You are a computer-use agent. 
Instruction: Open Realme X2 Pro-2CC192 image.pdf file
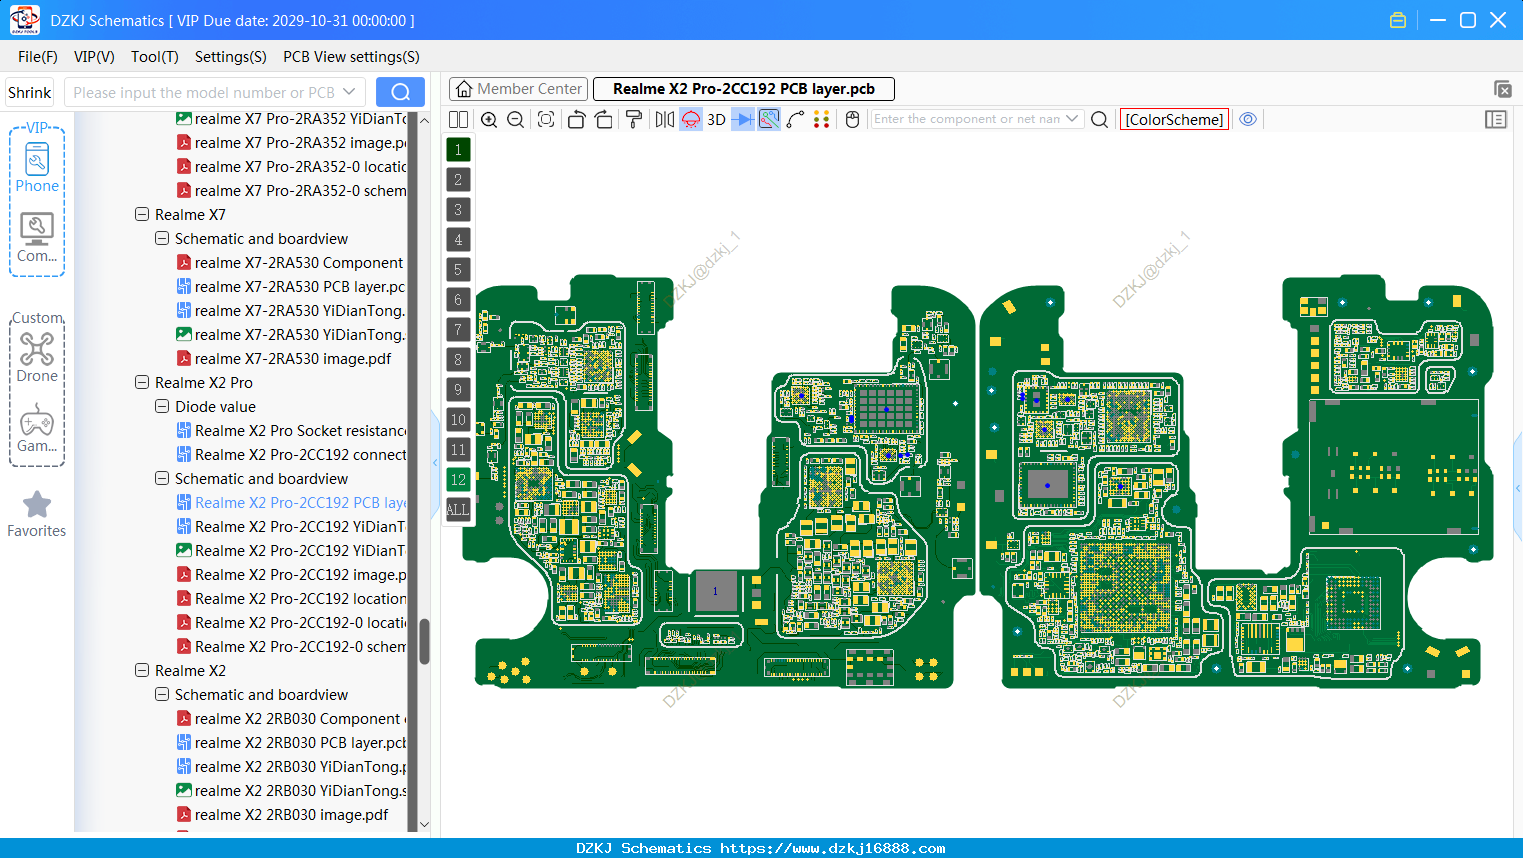292,575
